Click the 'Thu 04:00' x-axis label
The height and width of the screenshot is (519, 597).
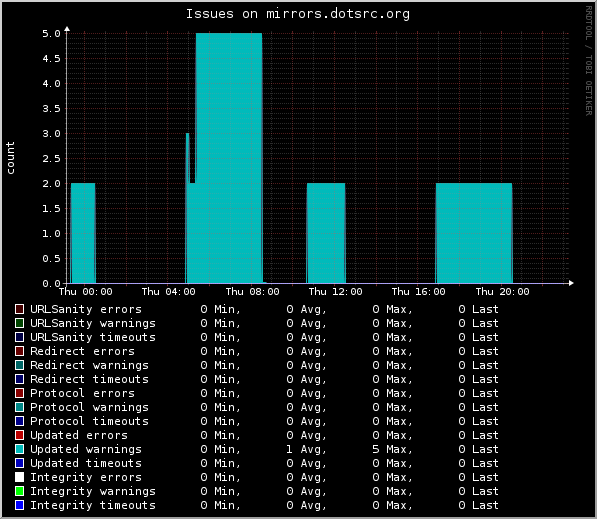click(x=169, y=292)
